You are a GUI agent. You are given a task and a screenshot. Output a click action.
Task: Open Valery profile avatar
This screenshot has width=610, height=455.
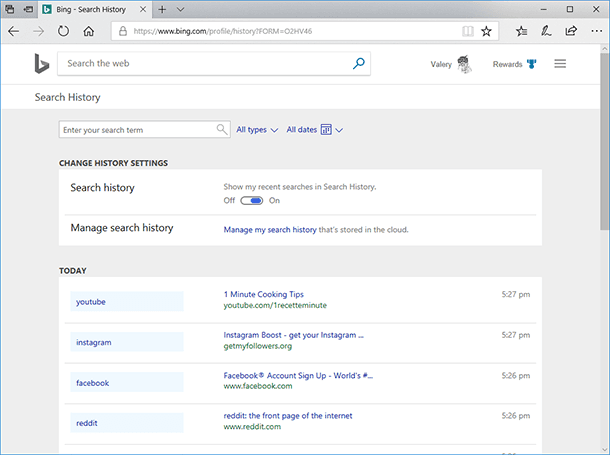[464, 64]
